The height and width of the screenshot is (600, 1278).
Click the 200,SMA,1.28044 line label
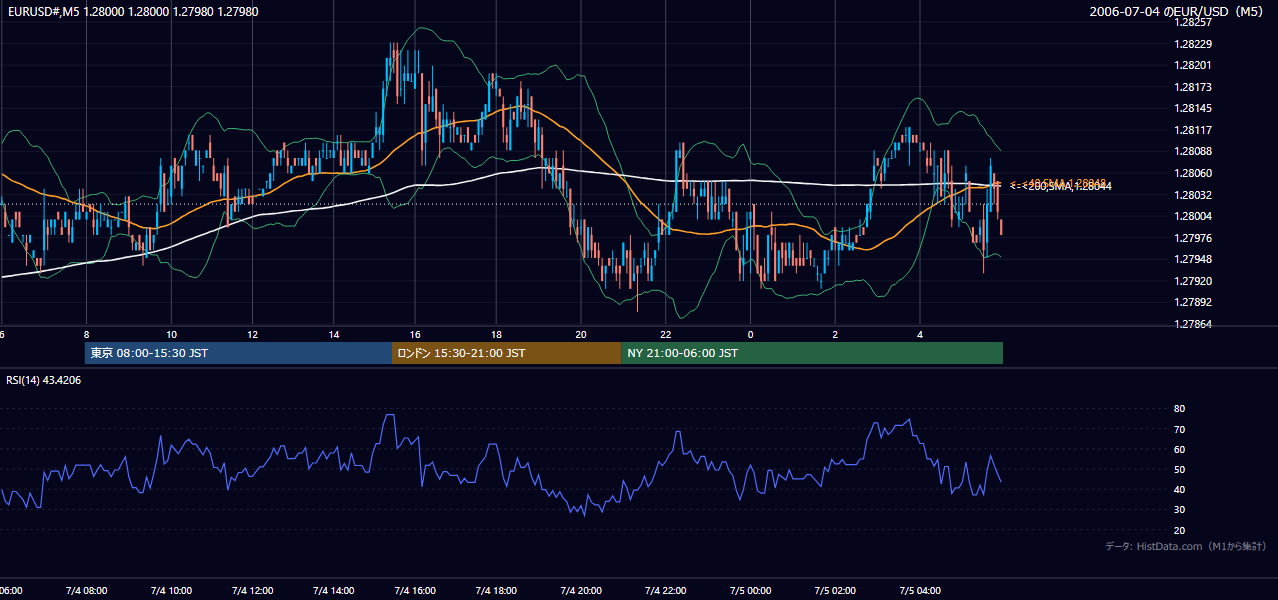1069,186
